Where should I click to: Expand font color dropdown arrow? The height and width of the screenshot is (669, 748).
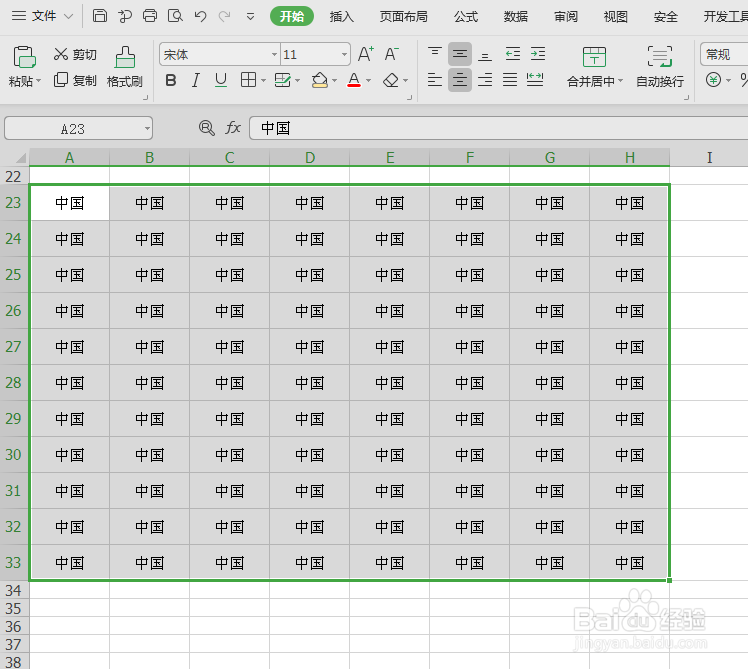[x=368, y=80]
